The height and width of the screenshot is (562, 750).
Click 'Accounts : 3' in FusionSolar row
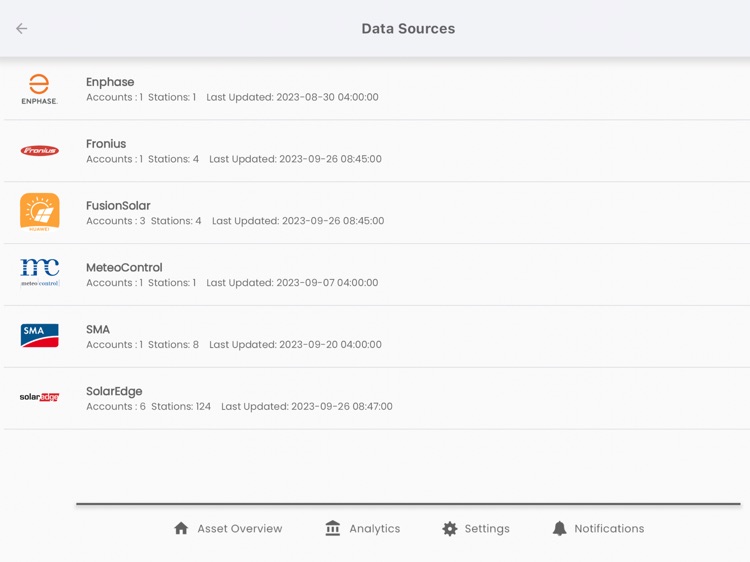[x=116, y=221]
